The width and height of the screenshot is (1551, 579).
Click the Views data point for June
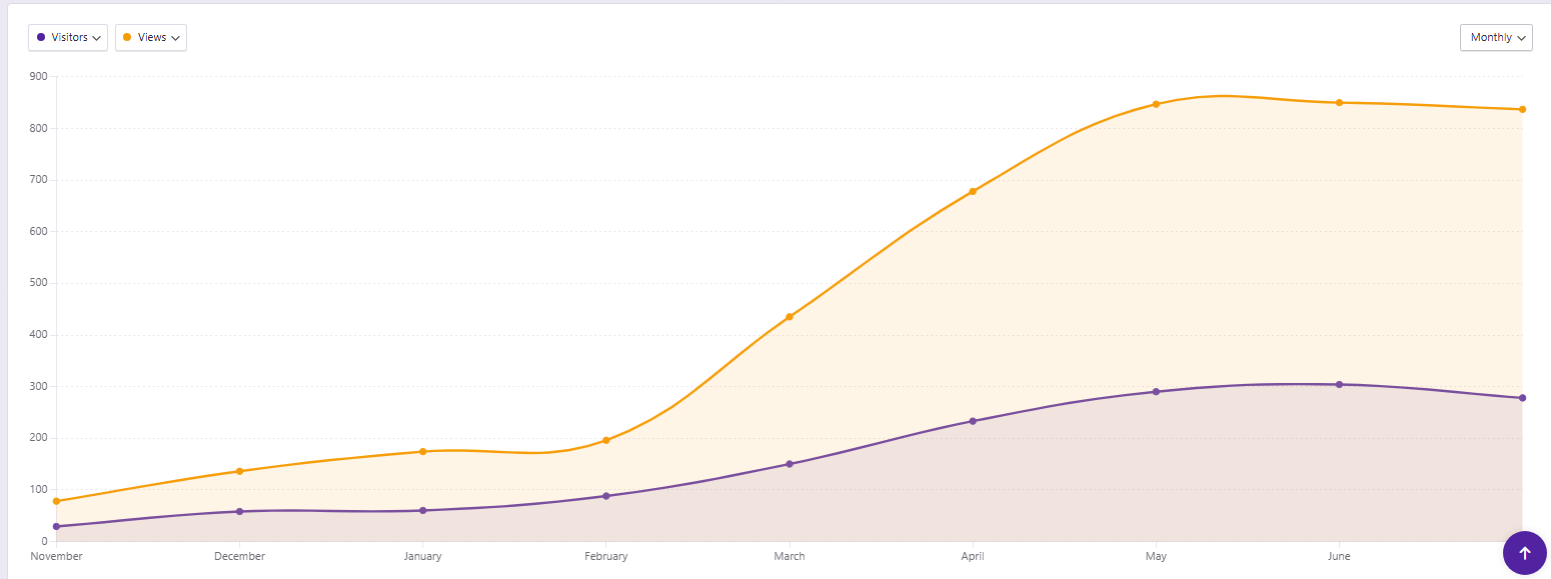tap(1339, 102)
